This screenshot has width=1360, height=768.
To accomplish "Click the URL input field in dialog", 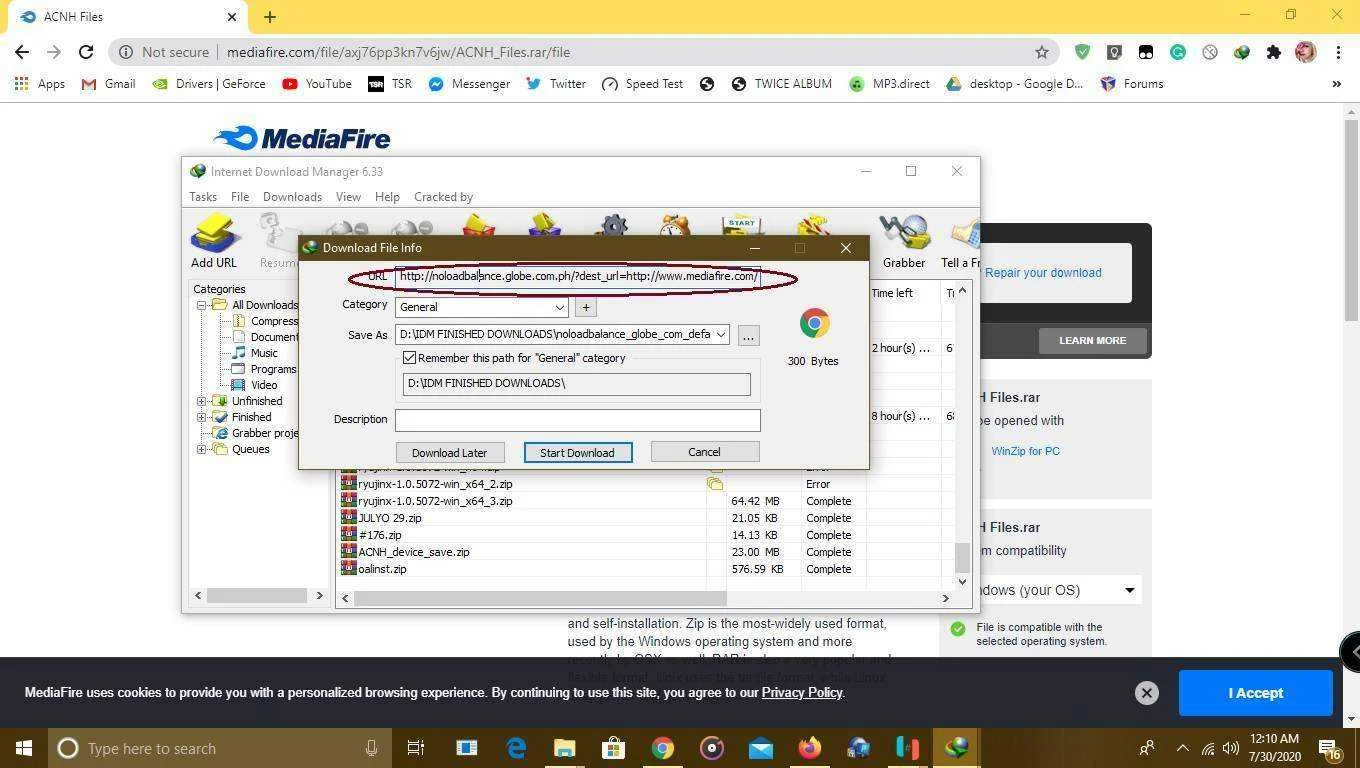I will (x=578, y=276).
